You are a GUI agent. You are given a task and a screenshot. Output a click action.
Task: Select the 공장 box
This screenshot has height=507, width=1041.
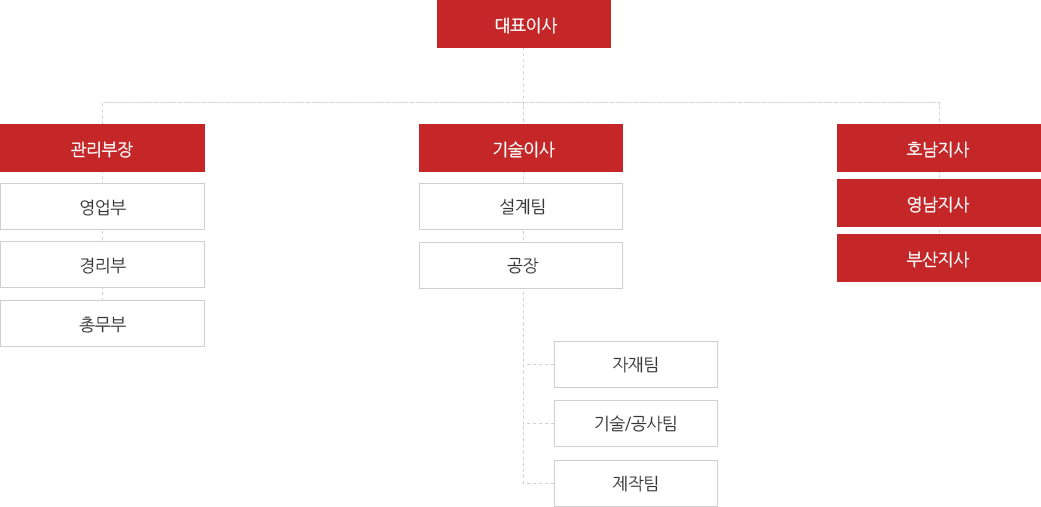(x=520, y=265)
